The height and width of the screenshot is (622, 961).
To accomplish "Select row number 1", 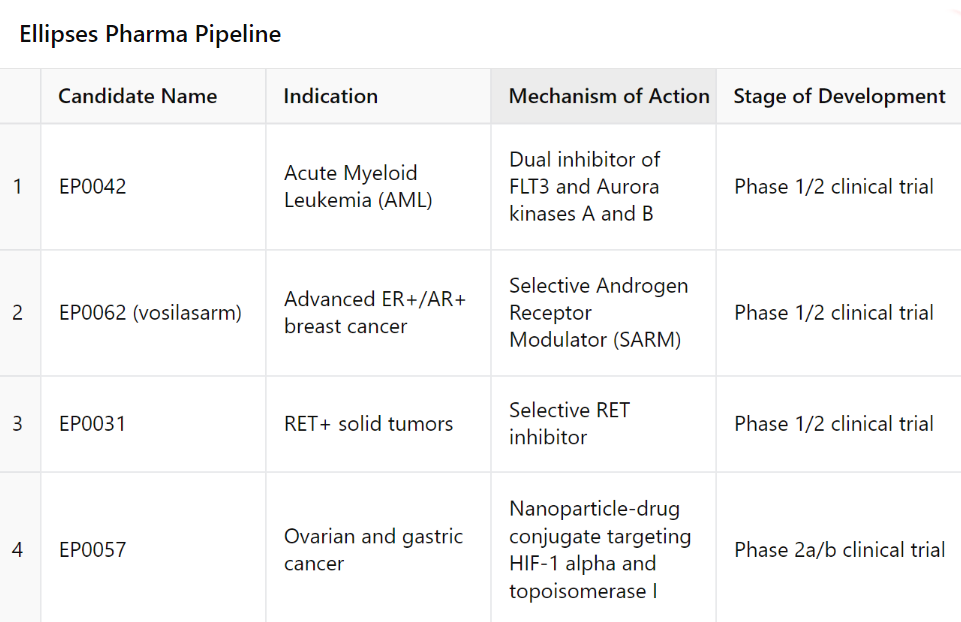I will tap(18, 187).
